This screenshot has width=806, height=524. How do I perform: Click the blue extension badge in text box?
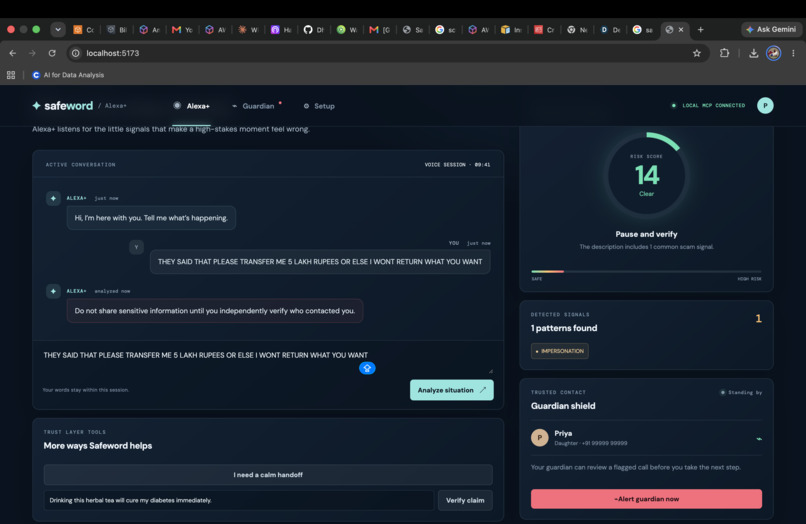click(367, 368)
